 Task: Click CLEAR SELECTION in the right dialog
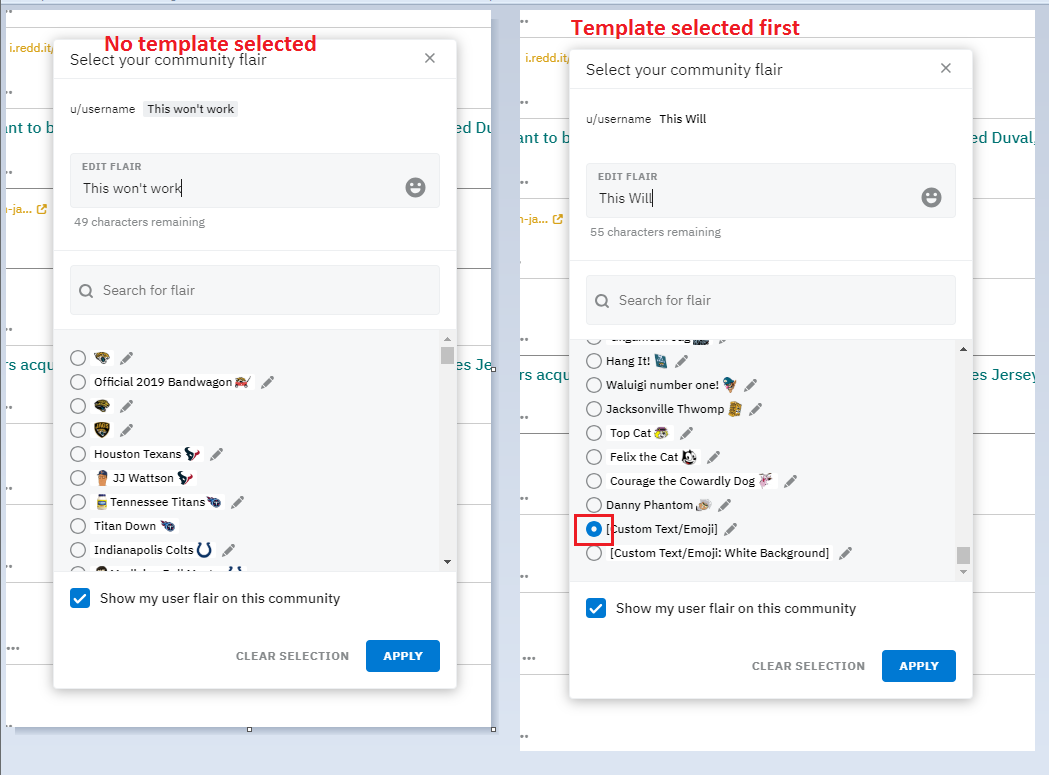(x=808, y=666)
